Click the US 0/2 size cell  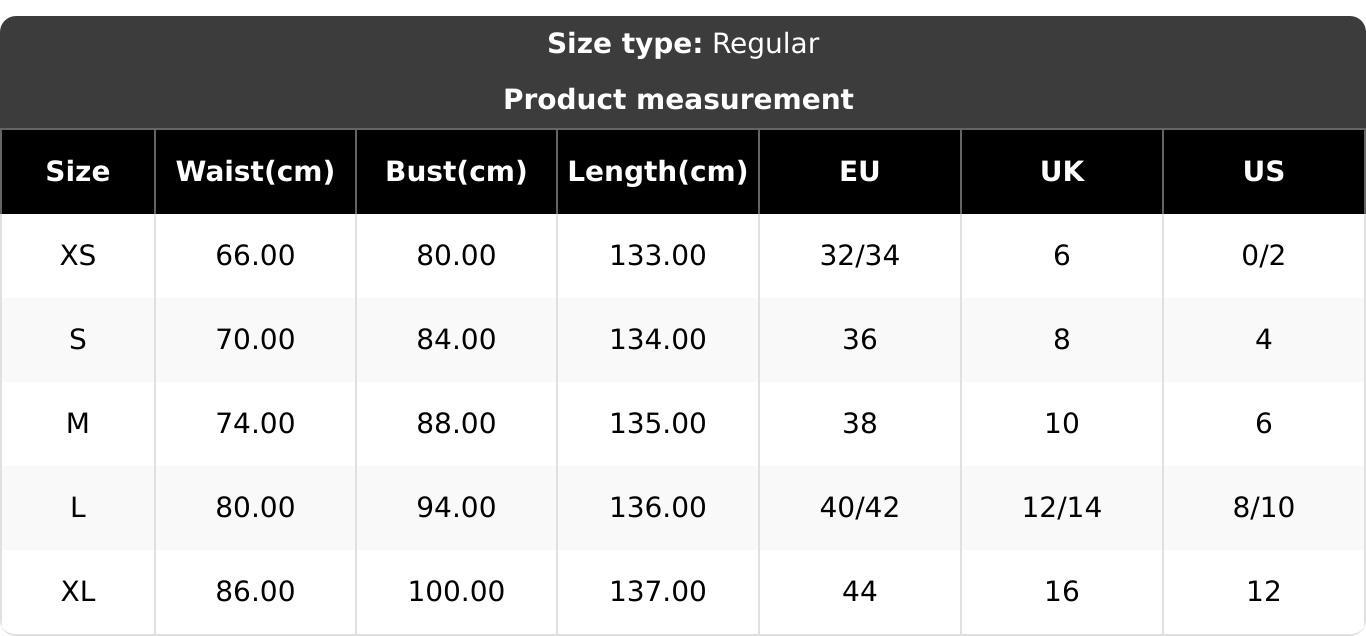point(1263,256)
